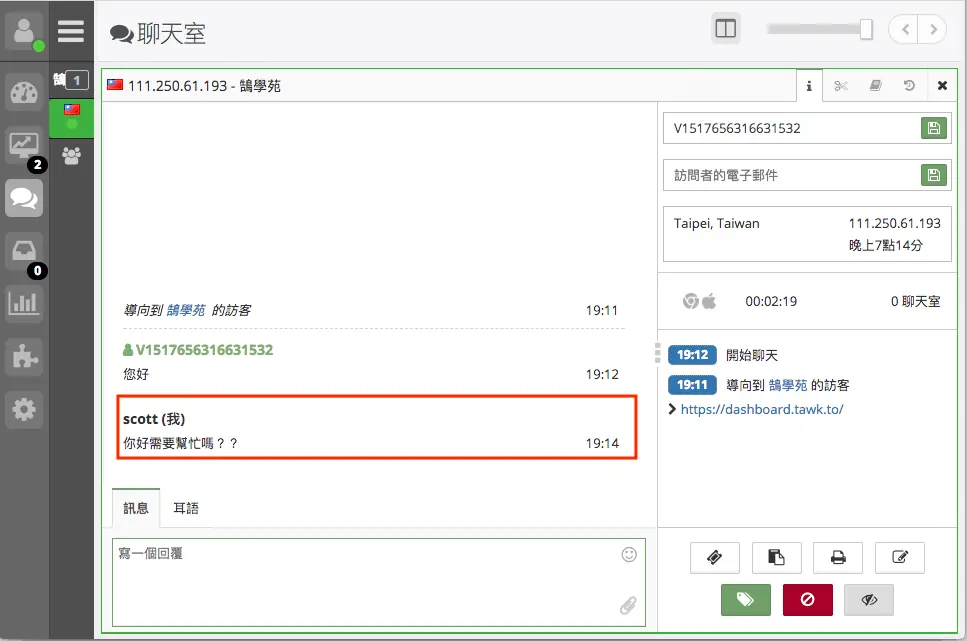Open the knowledge base book tab
This screenshot has width=967, height=641.
click(x=875, y=86)
